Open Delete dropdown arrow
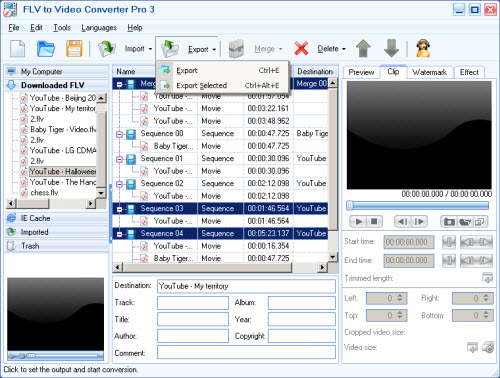500x378 pixels. pos(344,49)
